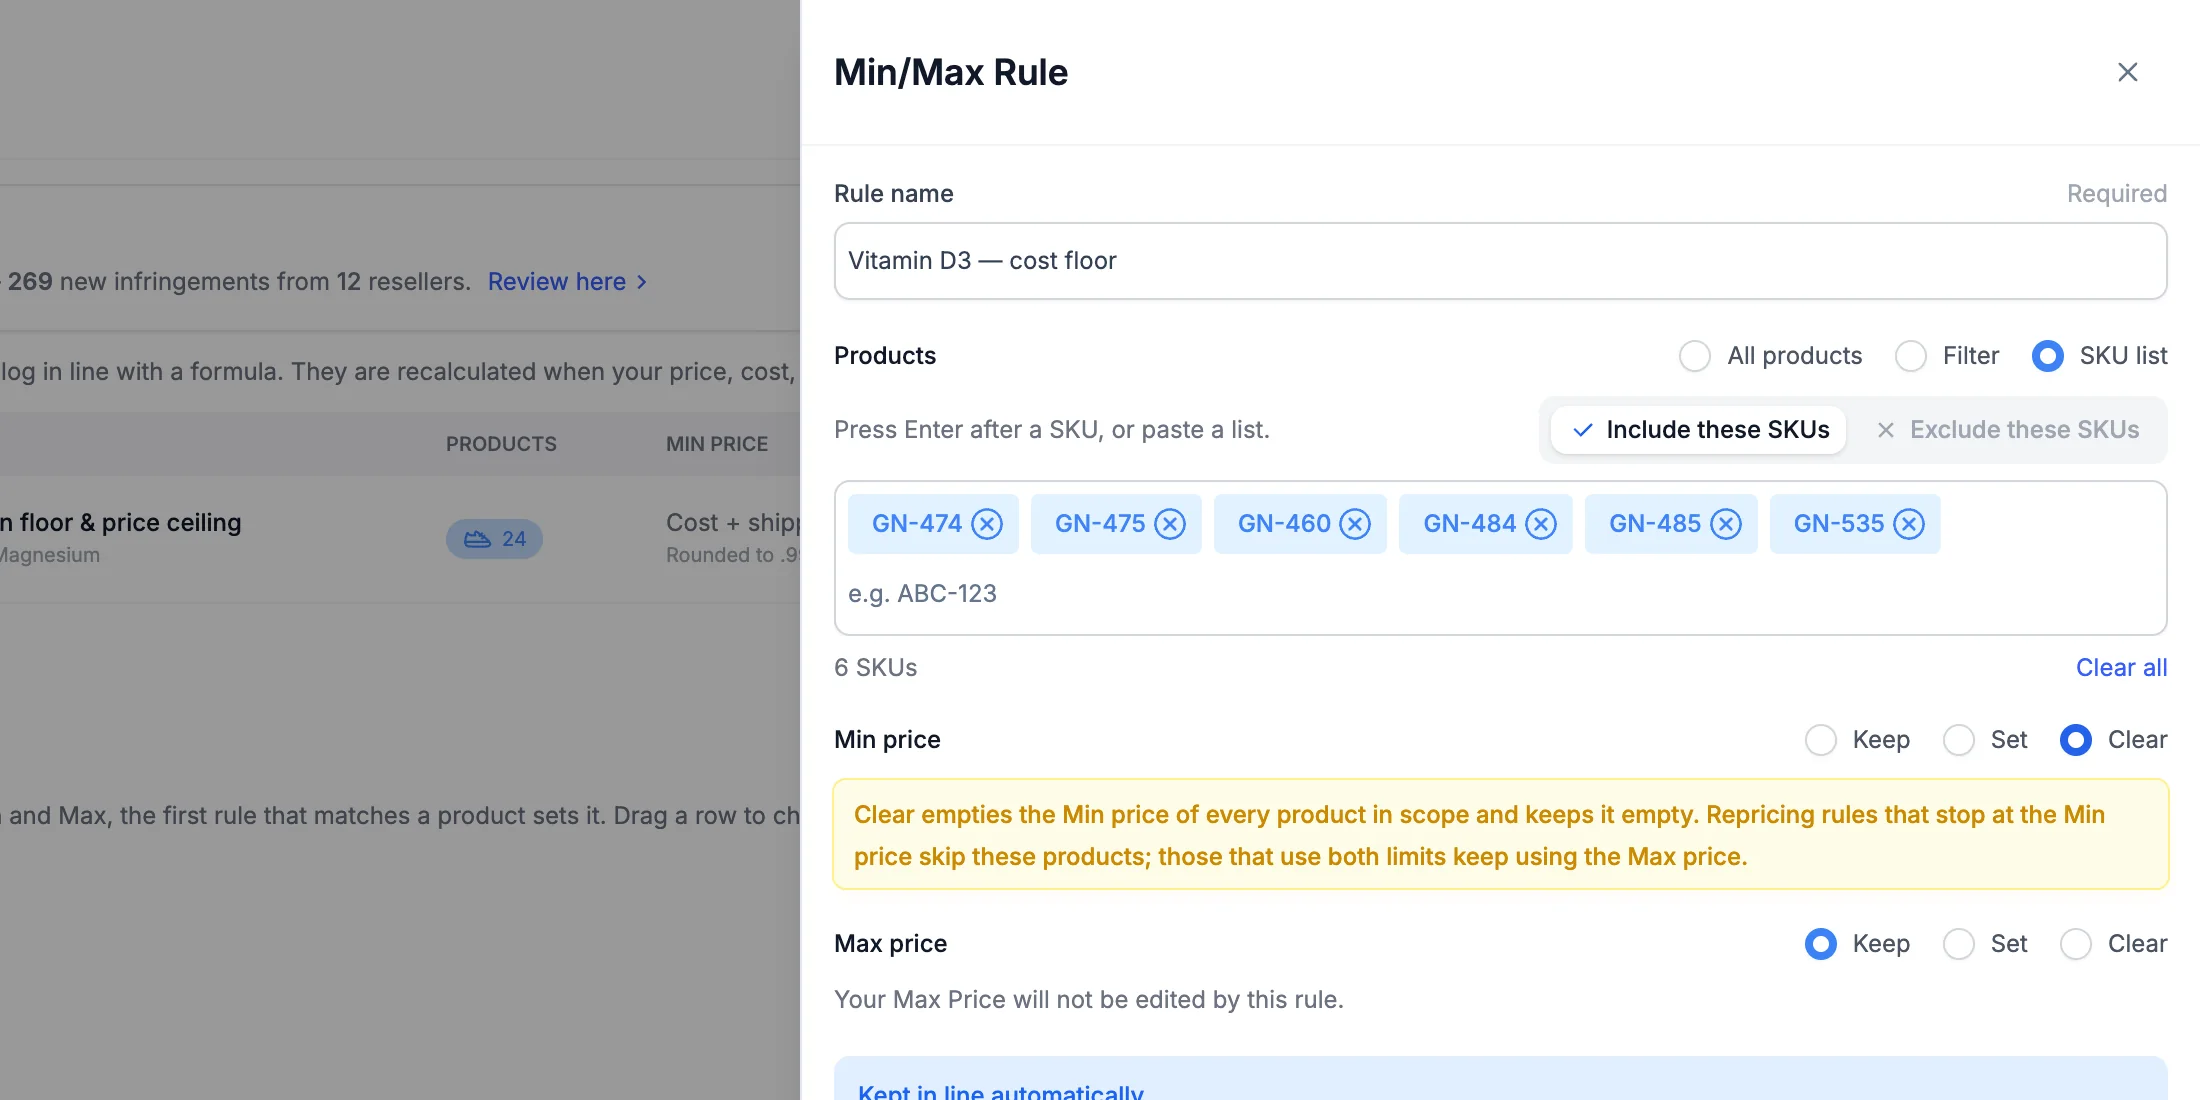This screenshot has width=2200, height=1100.
Task: Click 'Your Max Price will not be edited' text
Action: click(x=1089, y=1000)
